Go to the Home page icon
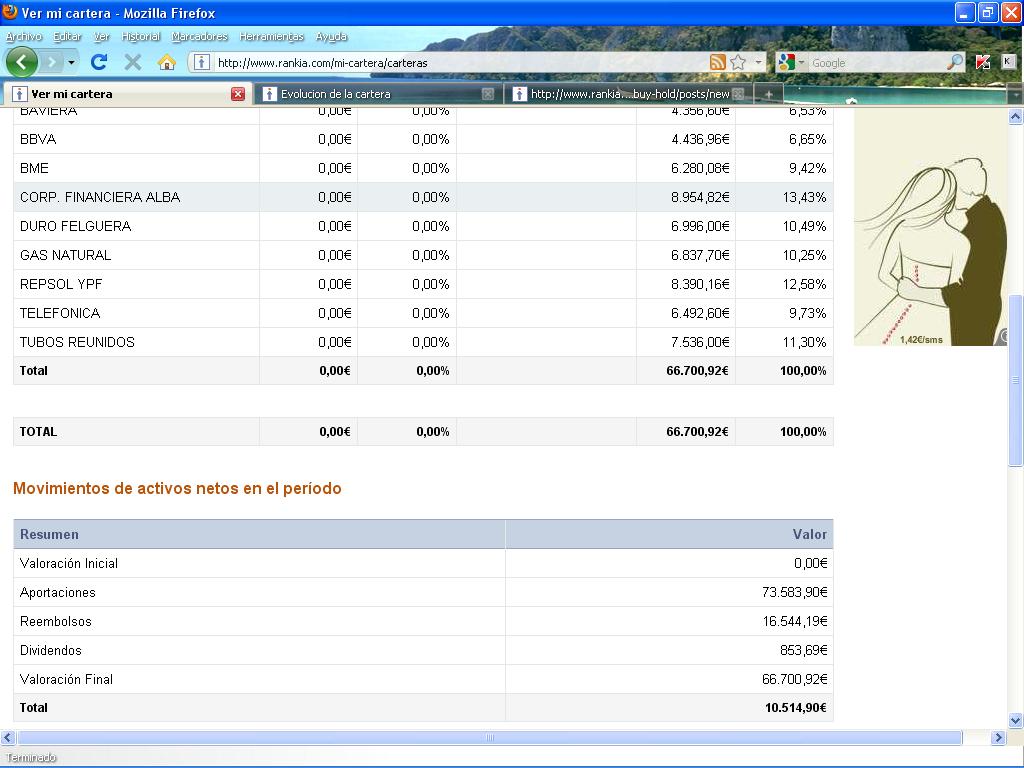1024x768 pixels. pos(166,62)
